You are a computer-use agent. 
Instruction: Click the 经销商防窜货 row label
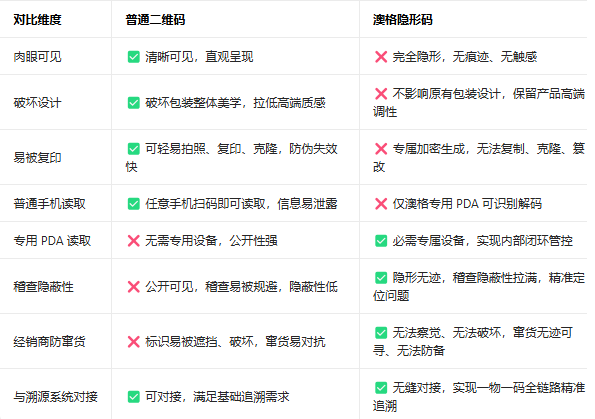pyautogui.click(x=49, y=342)
